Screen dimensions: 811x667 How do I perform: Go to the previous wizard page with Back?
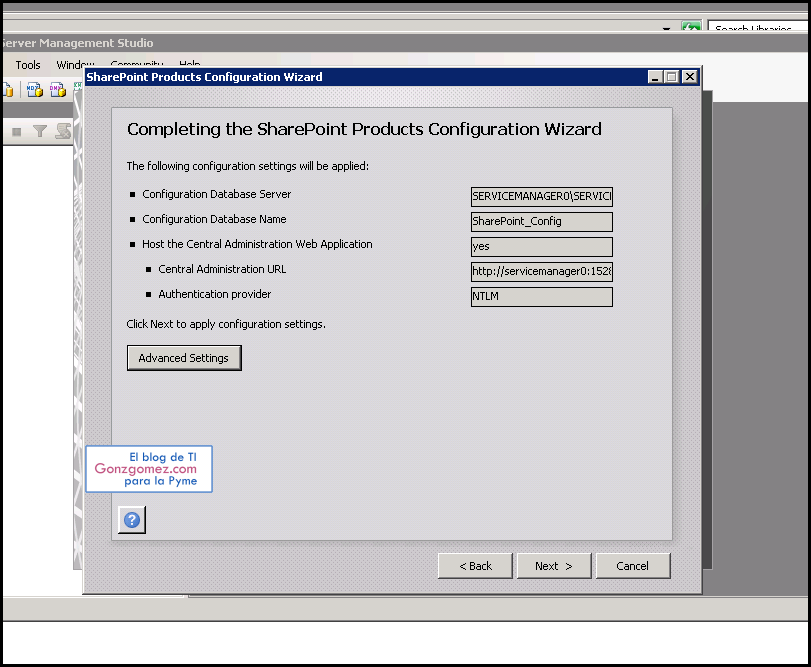(x=475, y=566)
